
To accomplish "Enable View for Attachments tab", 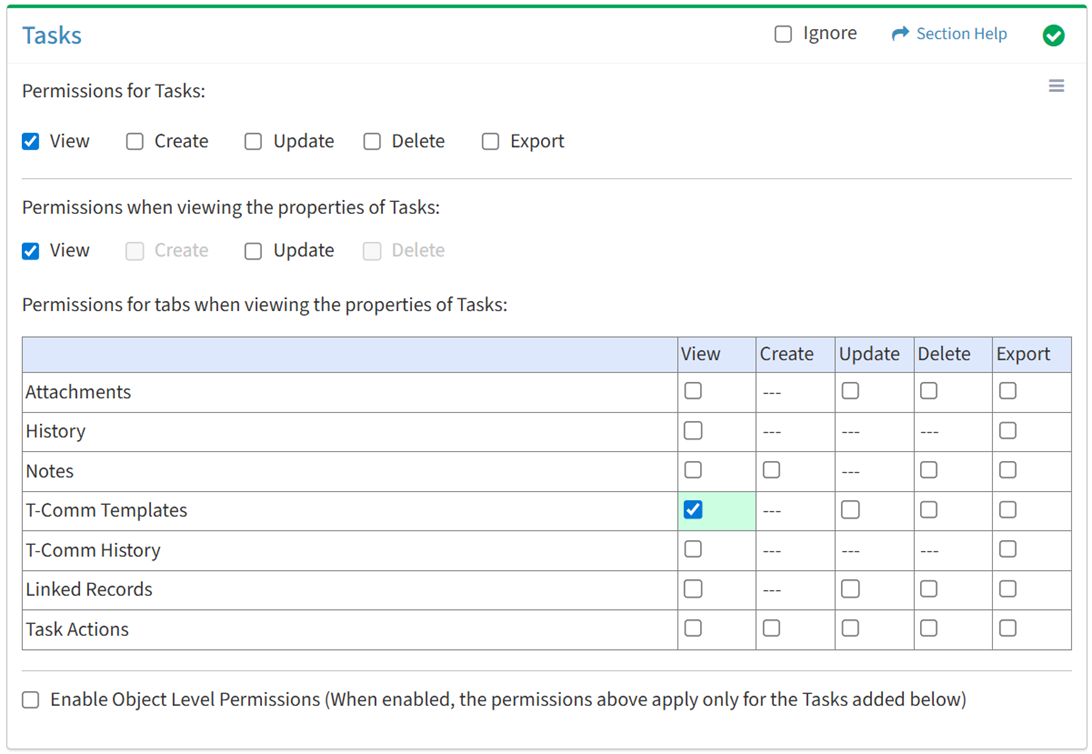I will point(693,391).
